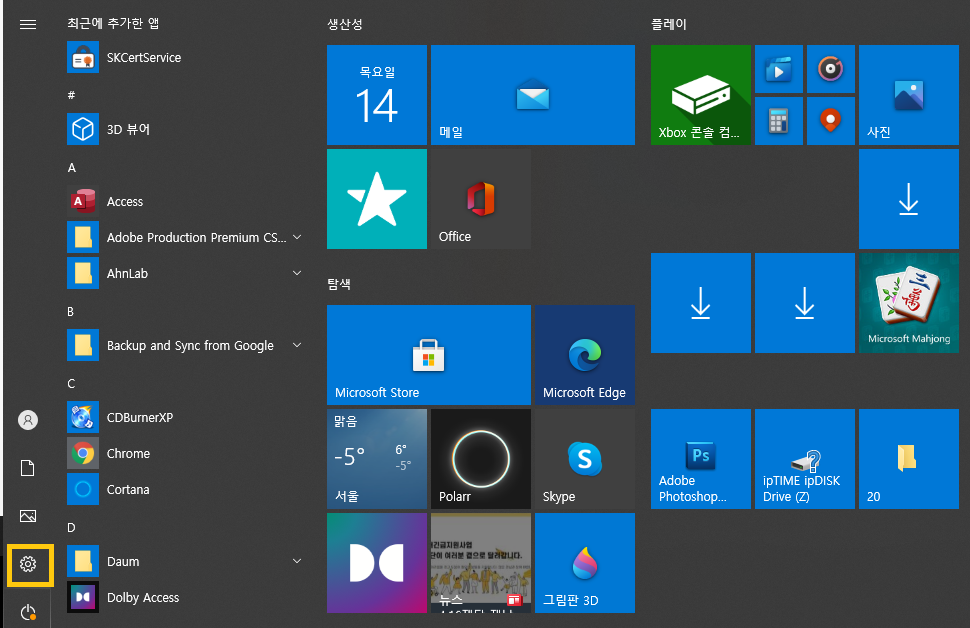Open the 메일 tile
970x628 pixels.
click(533, 95)
